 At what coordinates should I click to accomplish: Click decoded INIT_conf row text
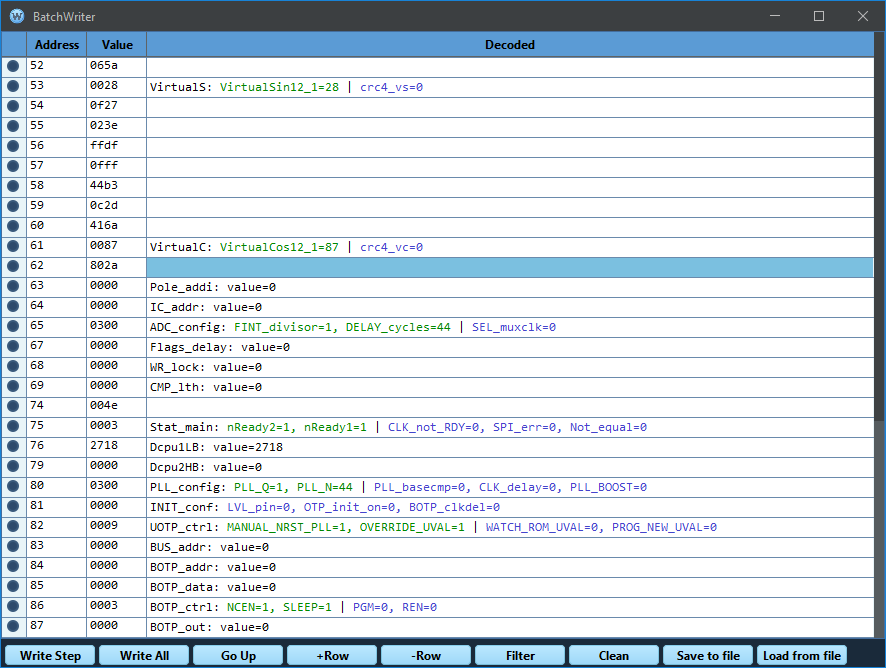tap(325, 507)
